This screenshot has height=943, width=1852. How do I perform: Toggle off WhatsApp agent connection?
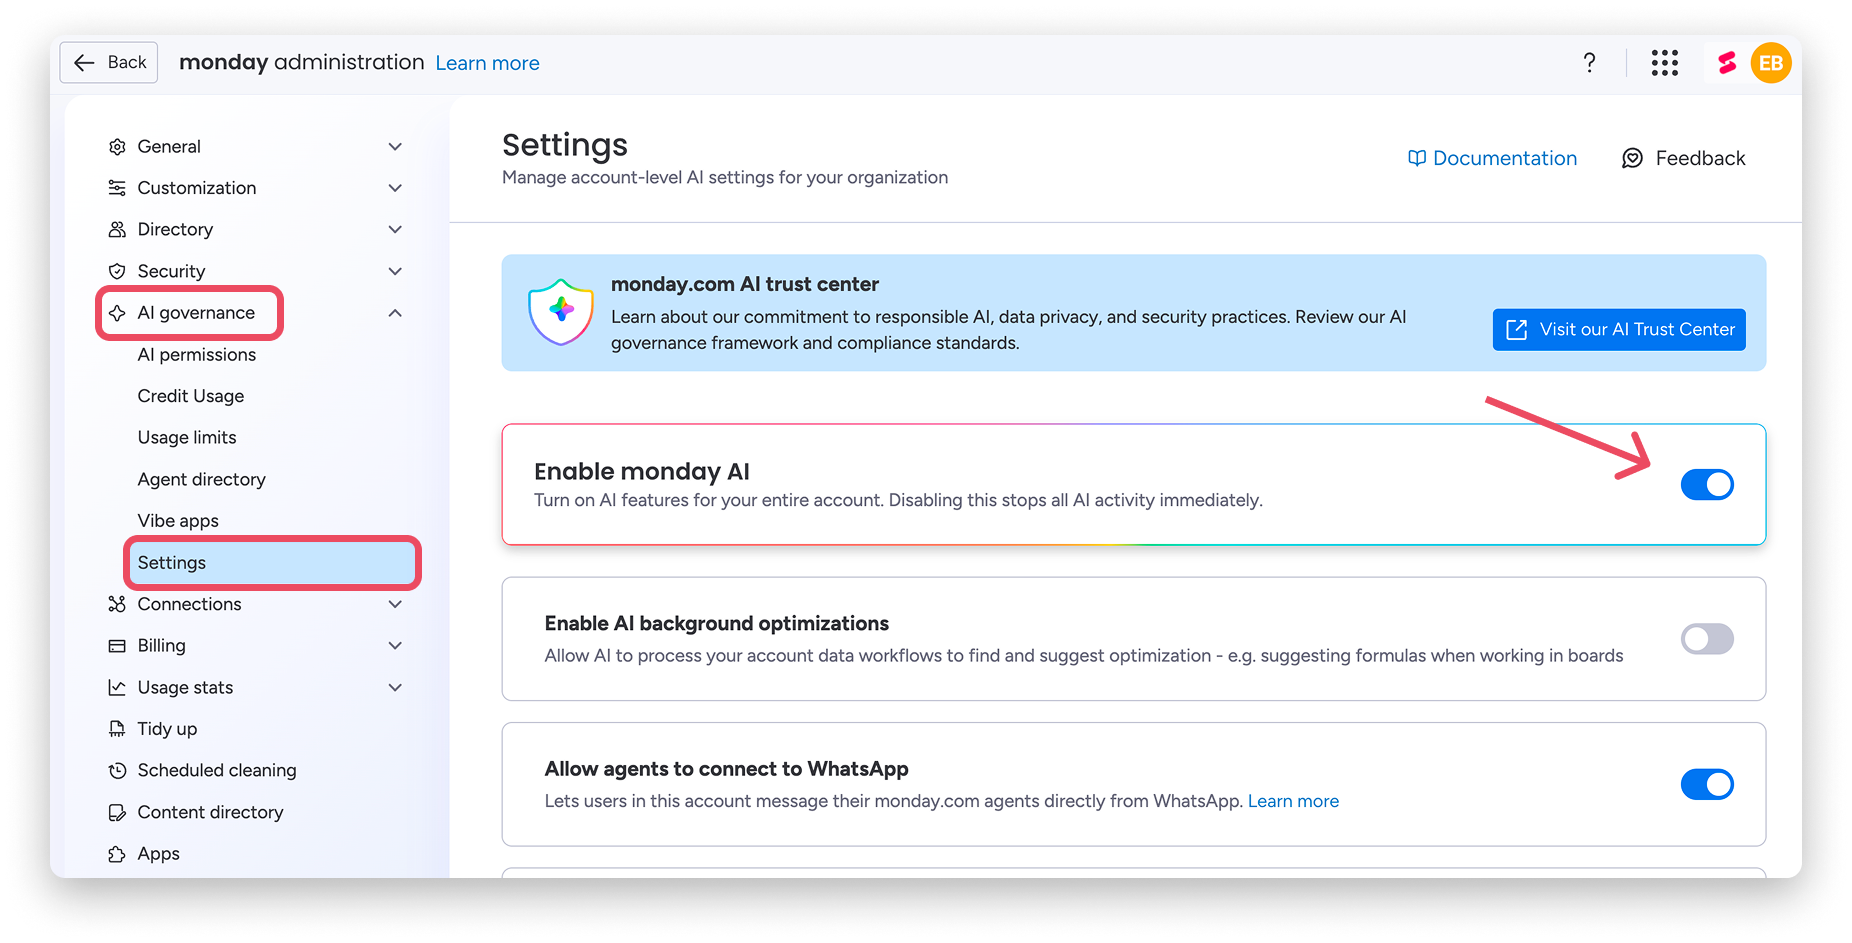pos(1707,785)
